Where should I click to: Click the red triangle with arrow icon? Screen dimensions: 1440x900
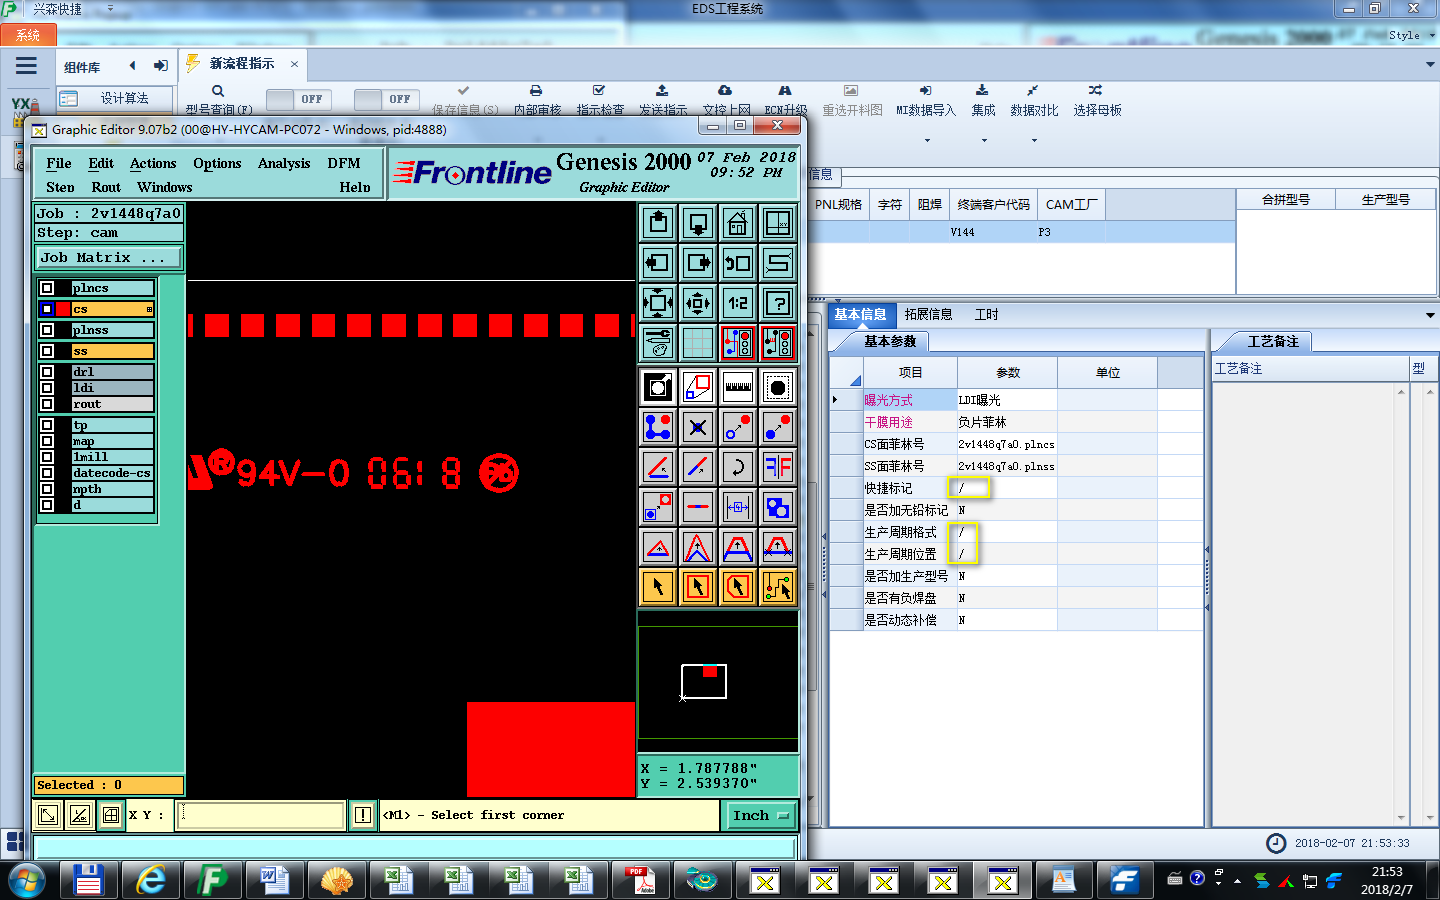[x=658, y=547]
